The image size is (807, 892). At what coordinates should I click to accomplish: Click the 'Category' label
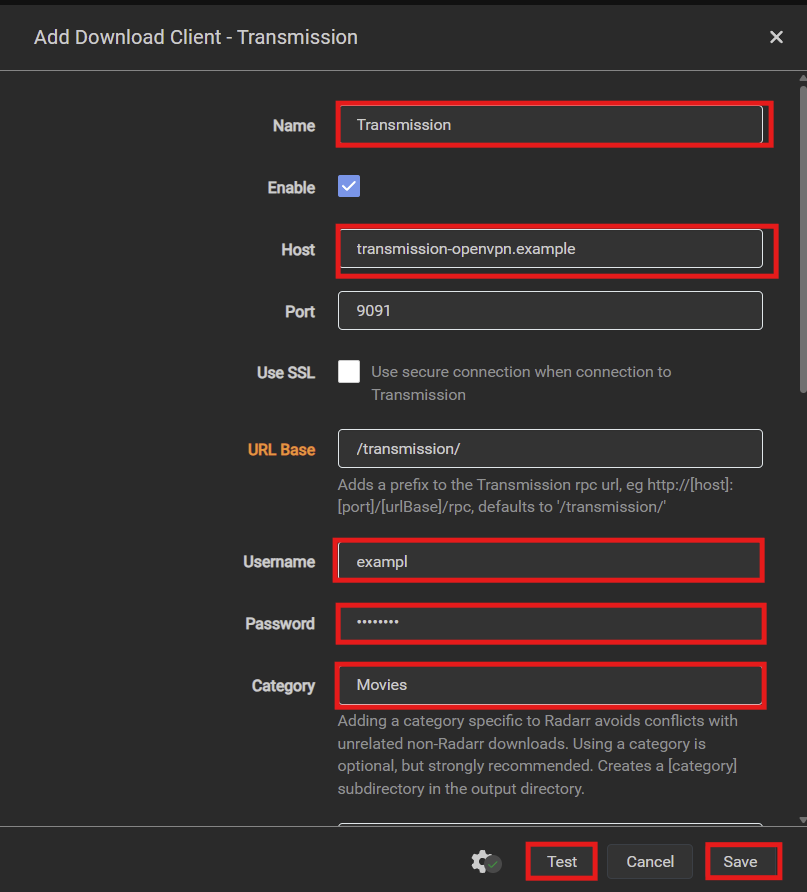pos(283,686)
